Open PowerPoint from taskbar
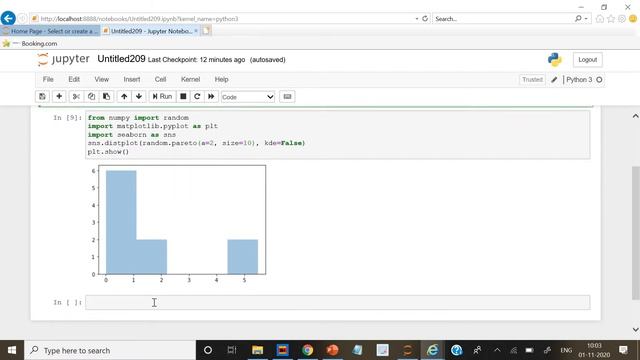640x360 pixels. click(x=332, y=350)
